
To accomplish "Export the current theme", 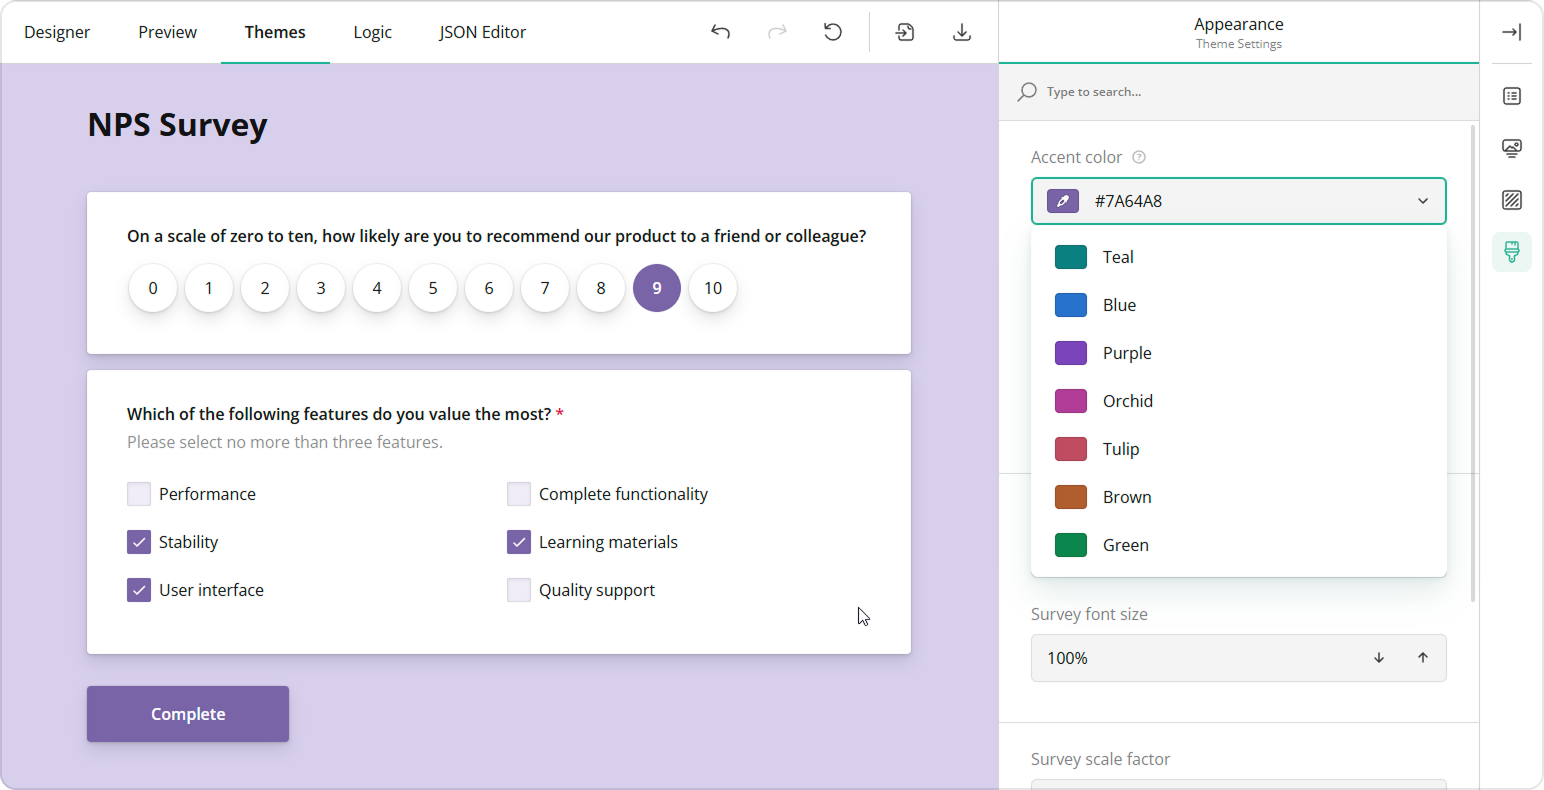I will click(961, 32).
